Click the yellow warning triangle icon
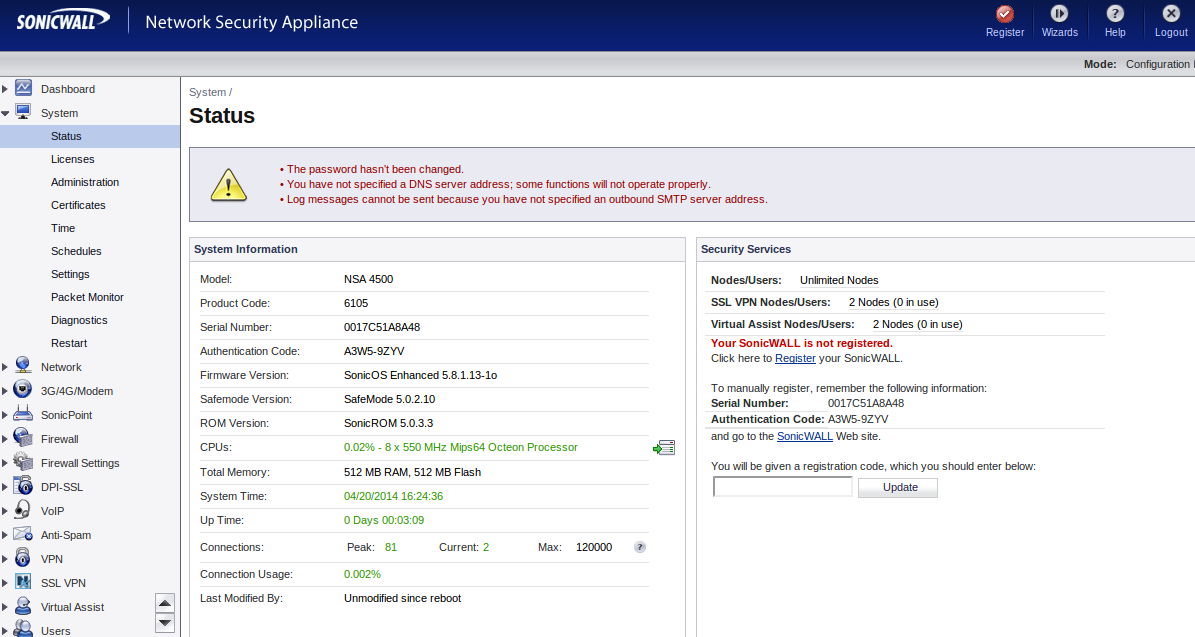This screenshot has height=637, width=1195. tap(229, 185)
